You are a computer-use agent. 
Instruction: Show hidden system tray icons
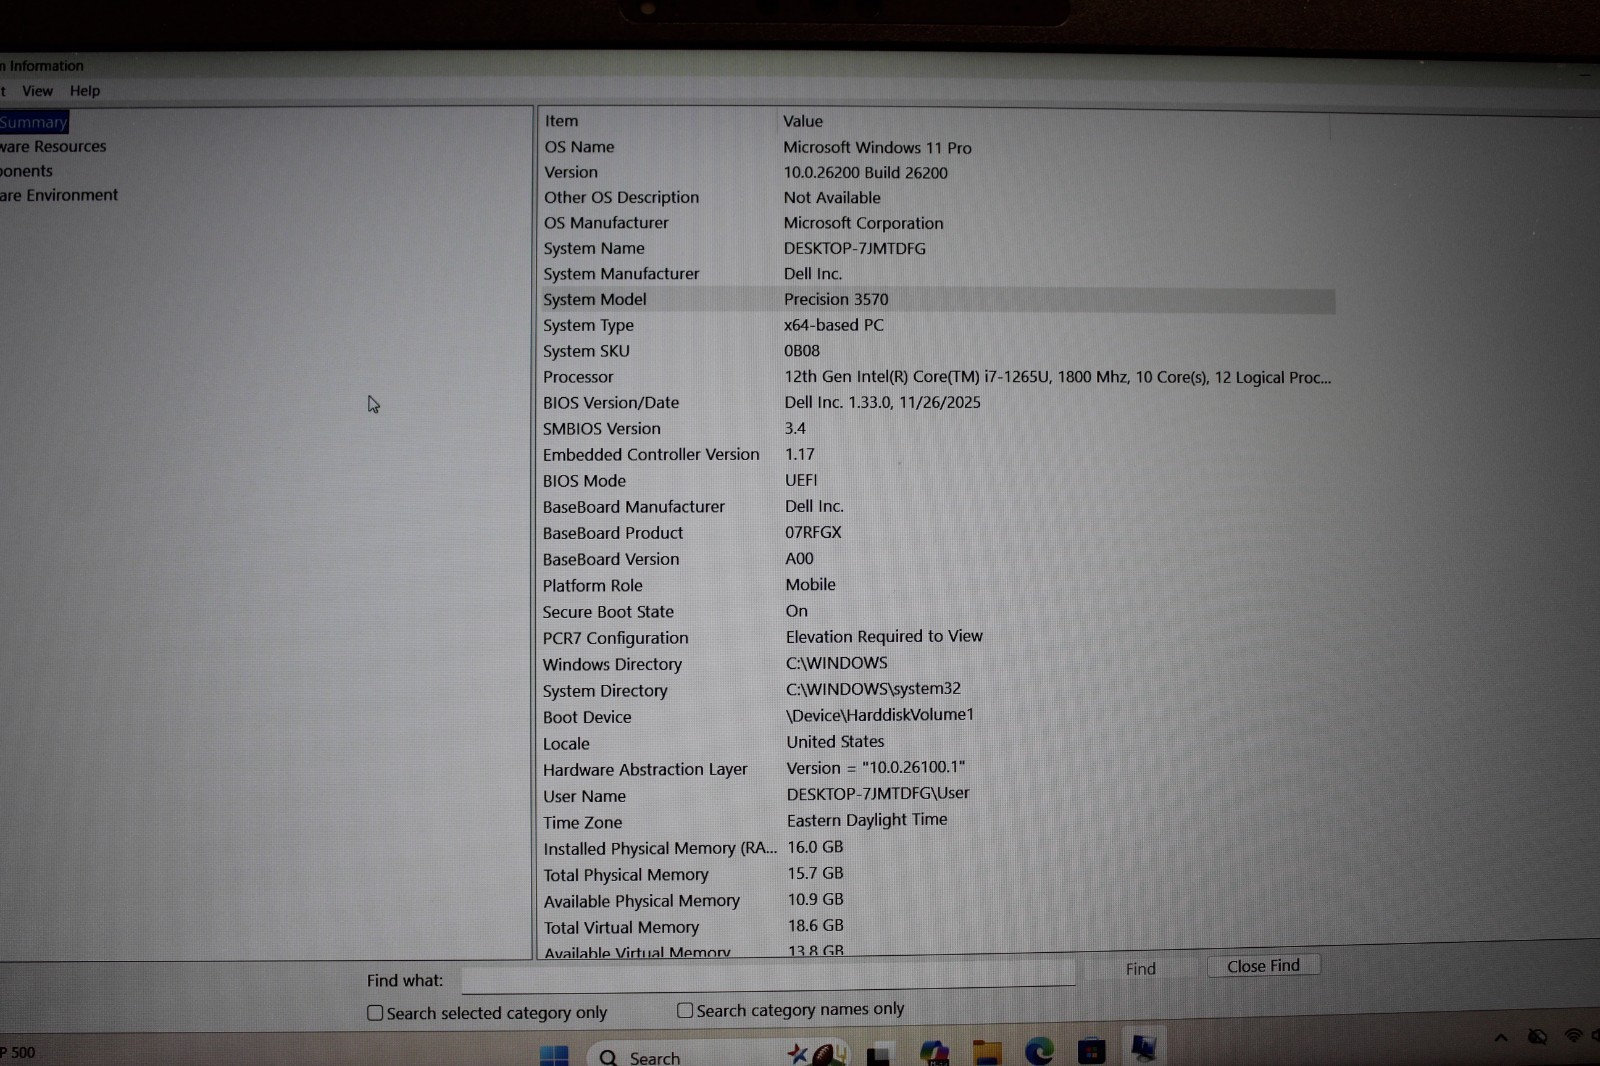coord(1501,1038)
